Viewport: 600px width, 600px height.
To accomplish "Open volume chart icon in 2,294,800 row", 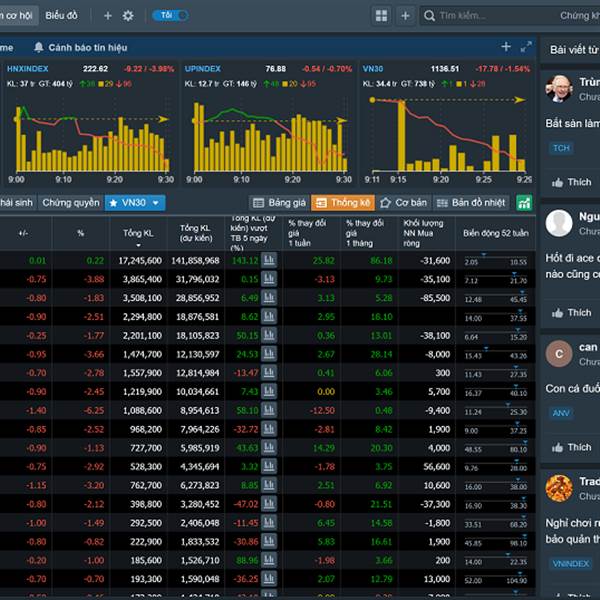I will [x=269, y=316].
